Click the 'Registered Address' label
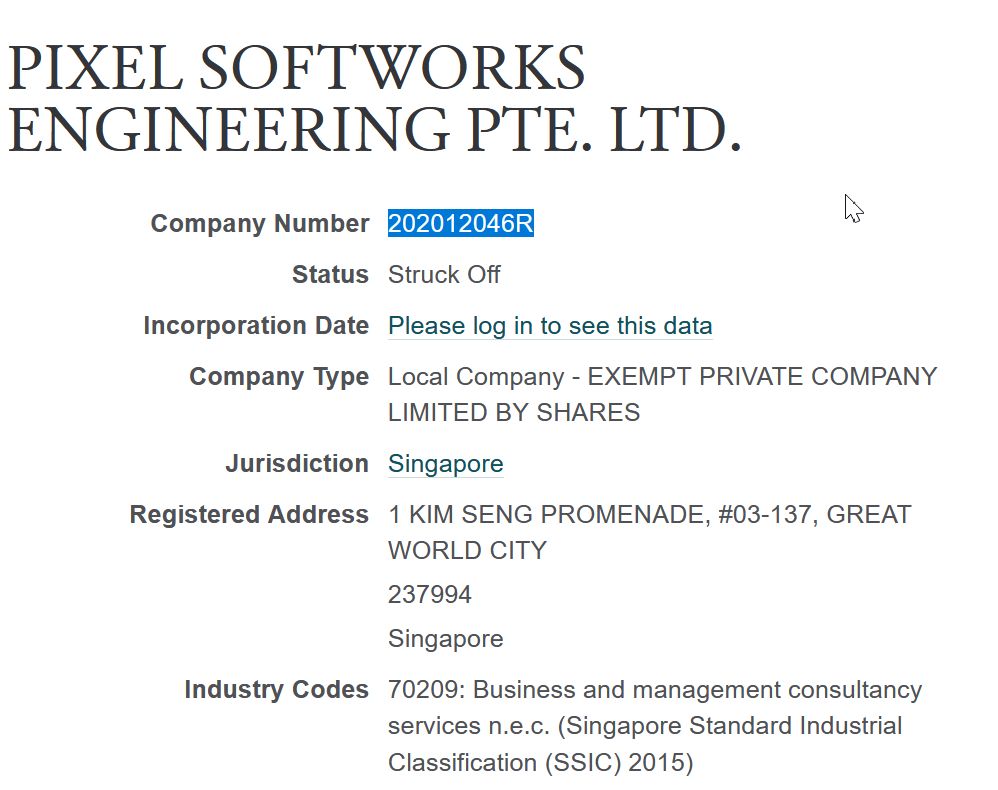This screenshot has height=790, width=998. coord(249,514)
